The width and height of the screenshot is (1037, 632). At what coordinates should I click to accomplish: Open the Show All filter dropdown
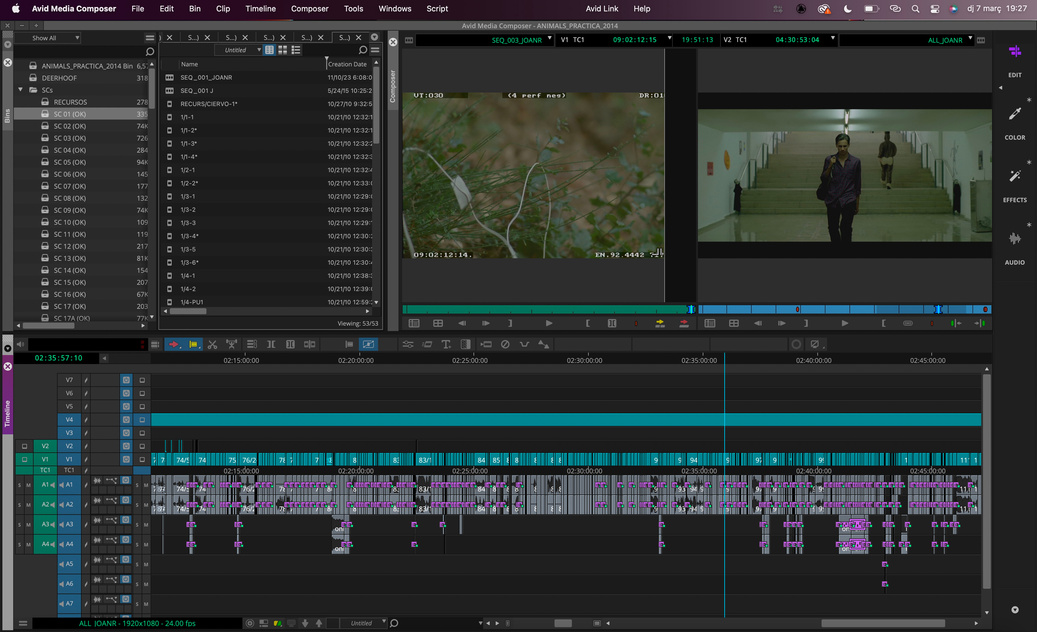click(x=56, y=38)
